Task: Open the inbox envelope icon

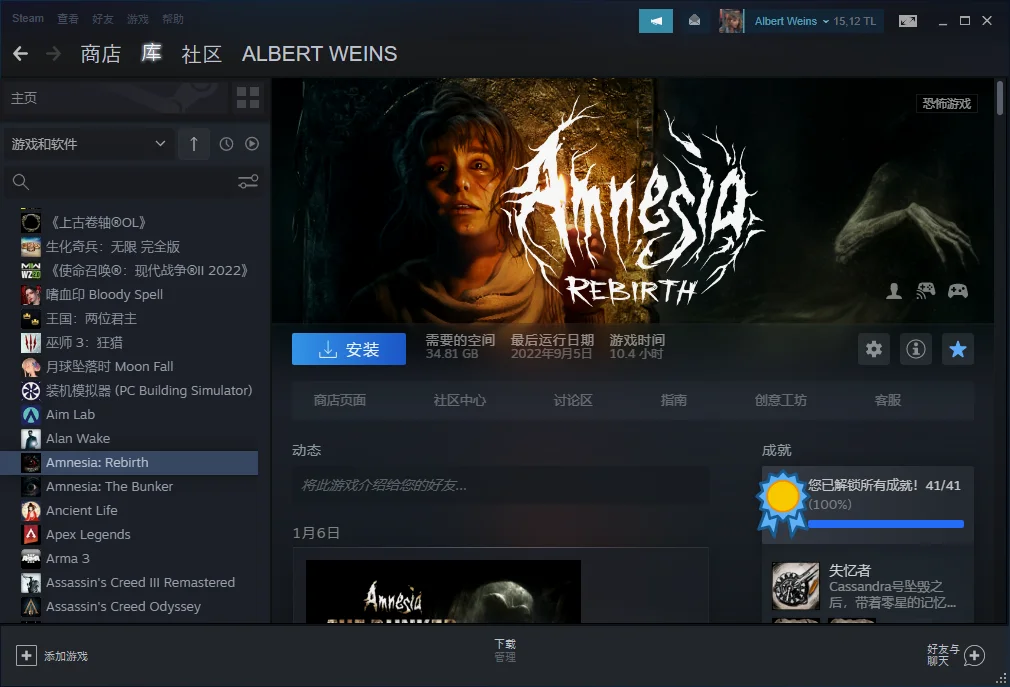Action: (x=694, y=21)
